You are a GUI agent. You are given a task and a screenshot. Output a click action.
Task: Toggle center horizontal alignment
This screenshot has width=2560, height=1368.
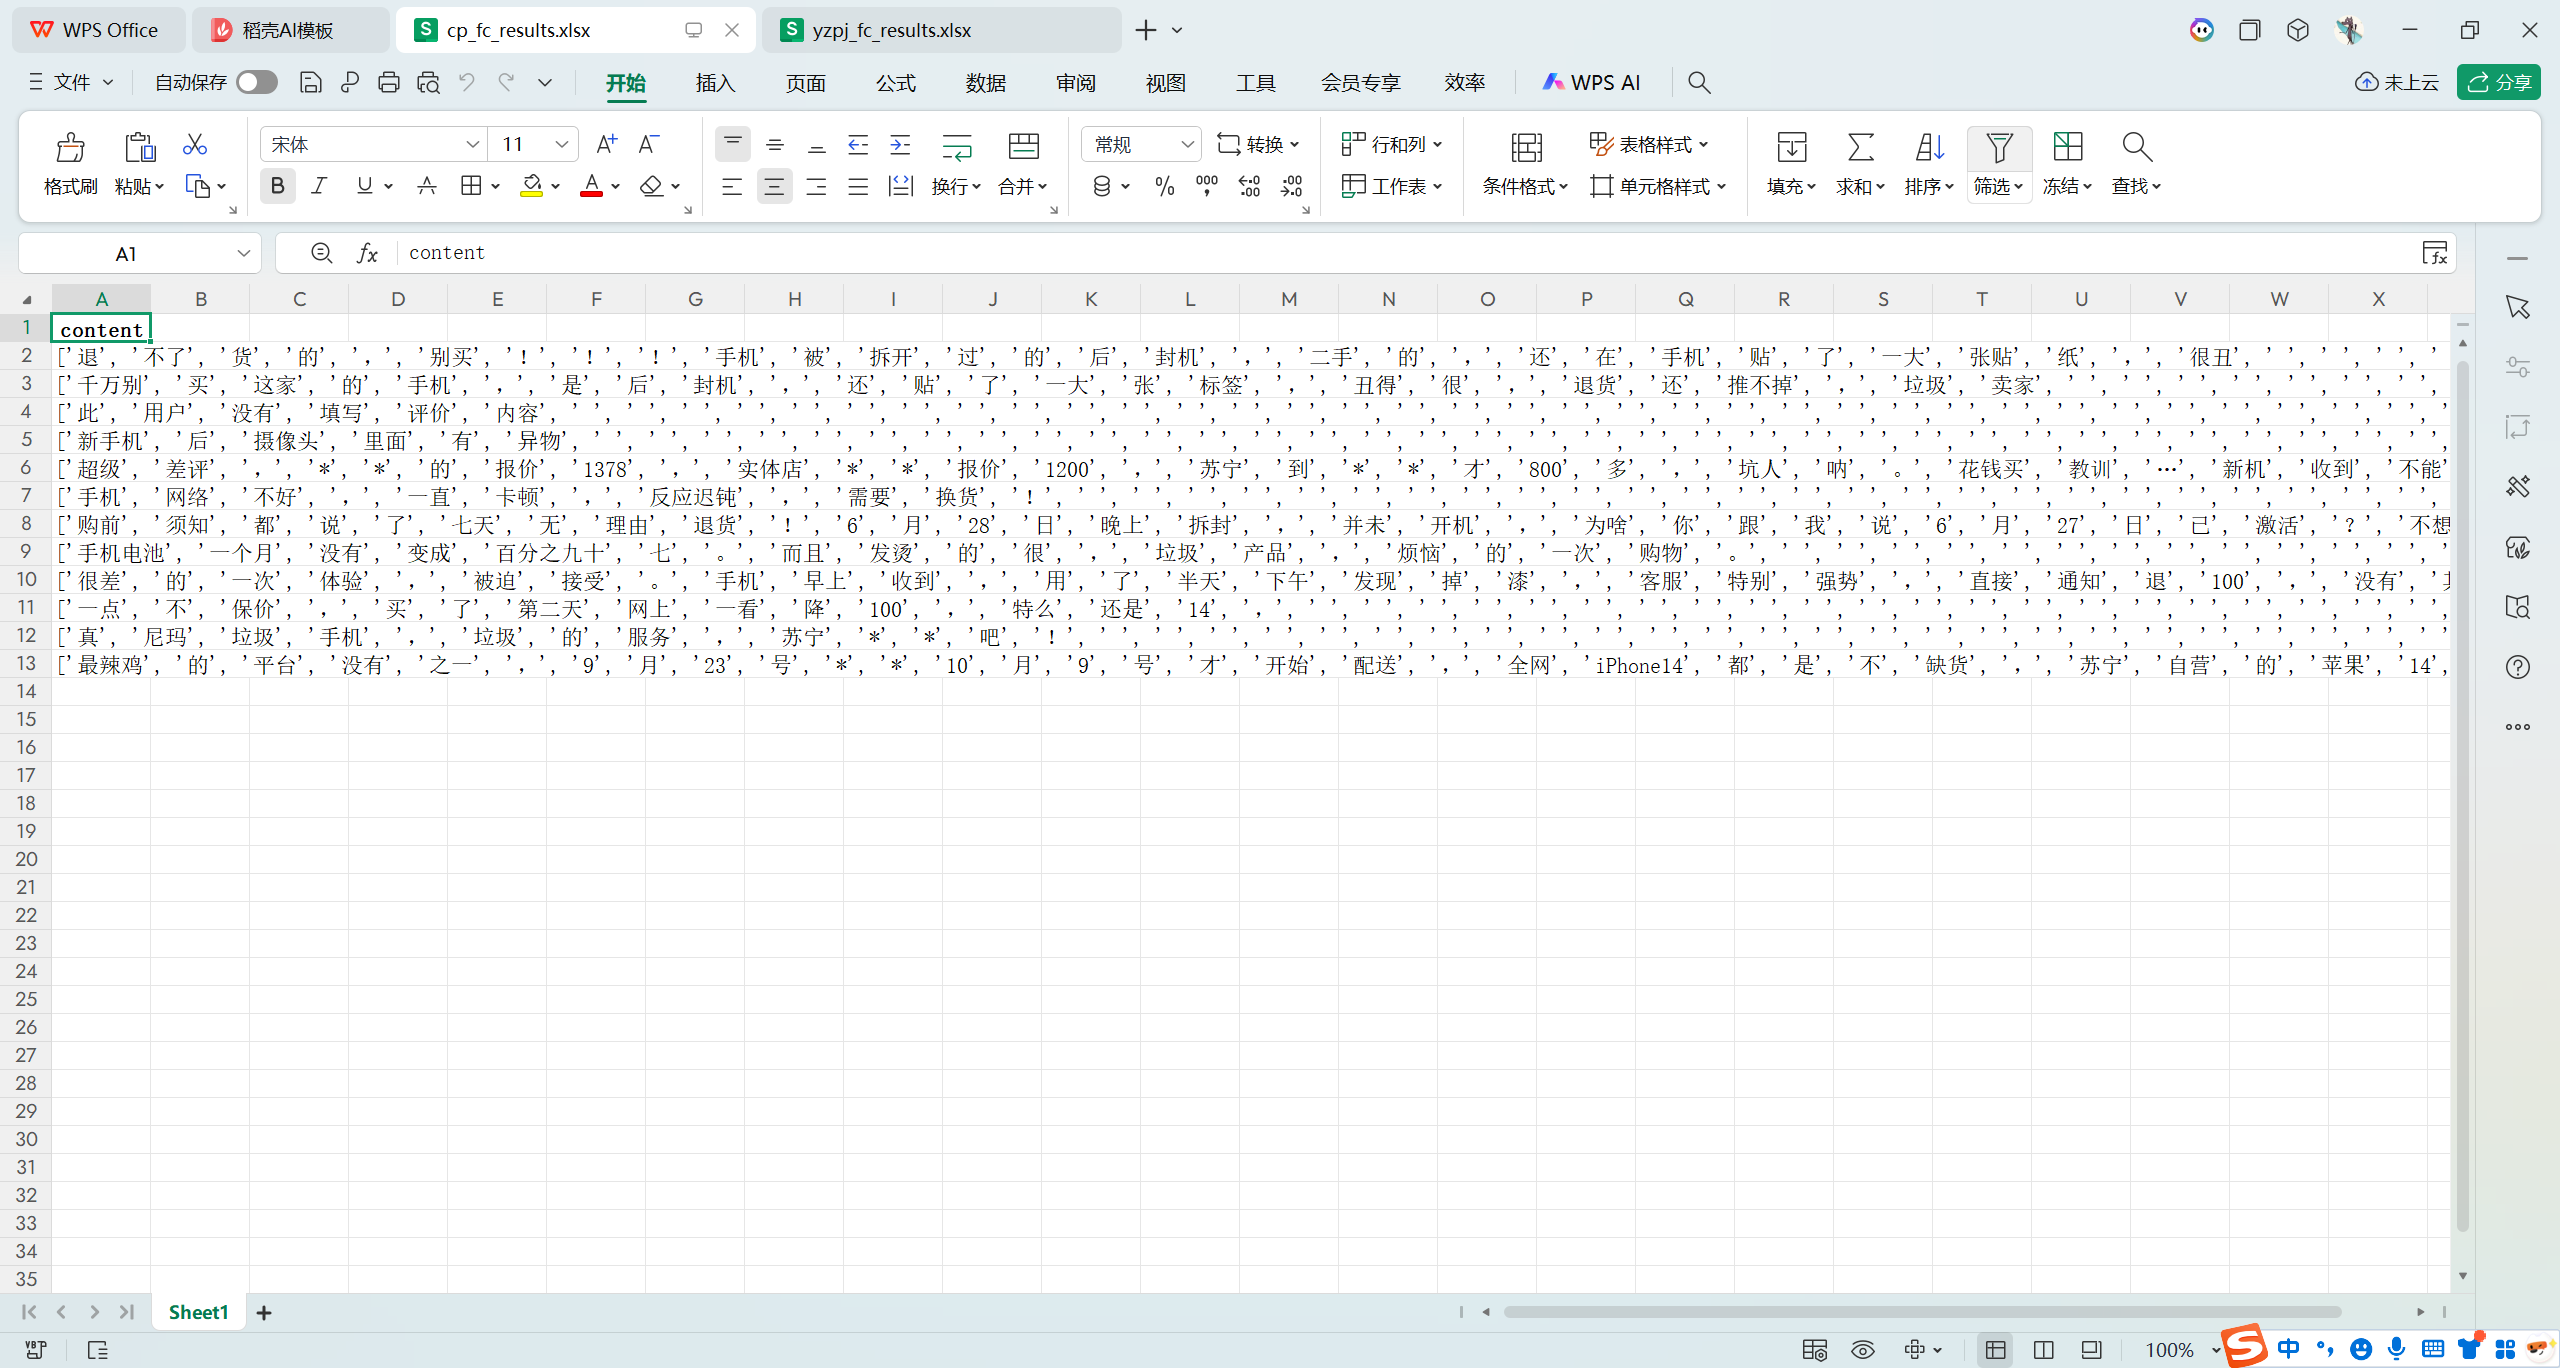[x=774, y=186]
